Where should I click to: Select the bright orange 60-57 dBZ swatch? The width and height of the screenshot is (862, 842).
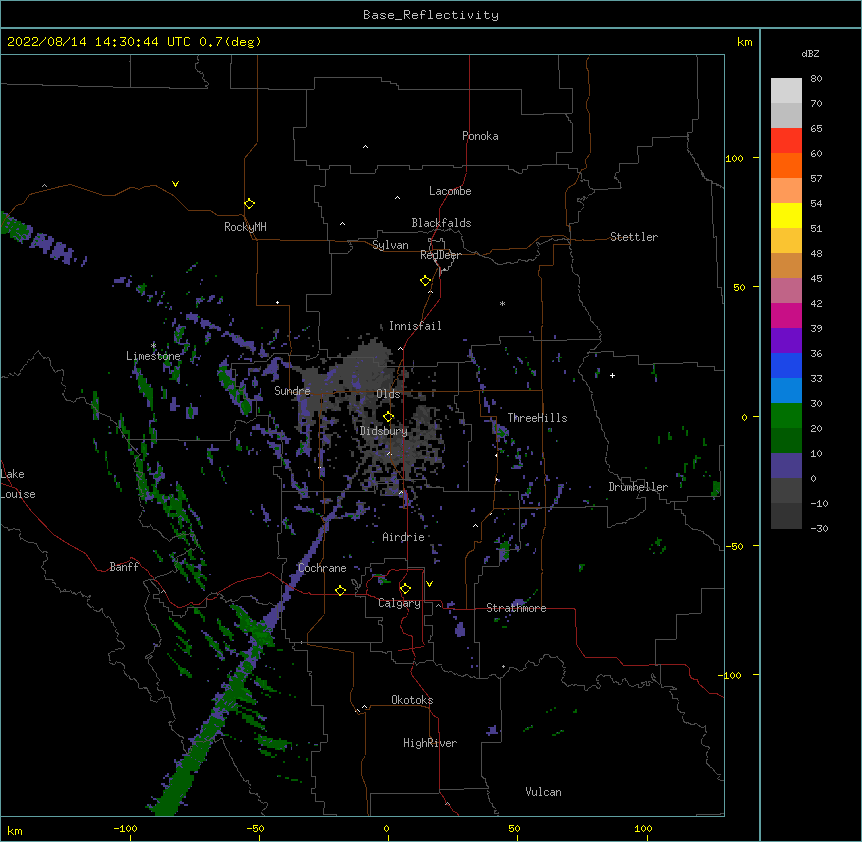point(786,165)
